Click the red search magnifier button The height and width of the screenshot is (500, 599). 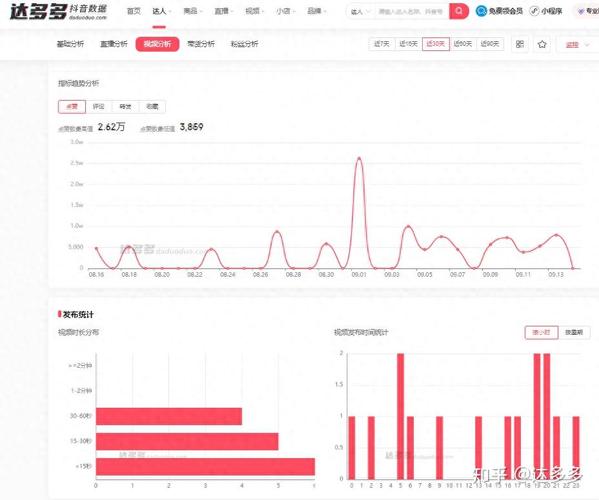[459, 11]
